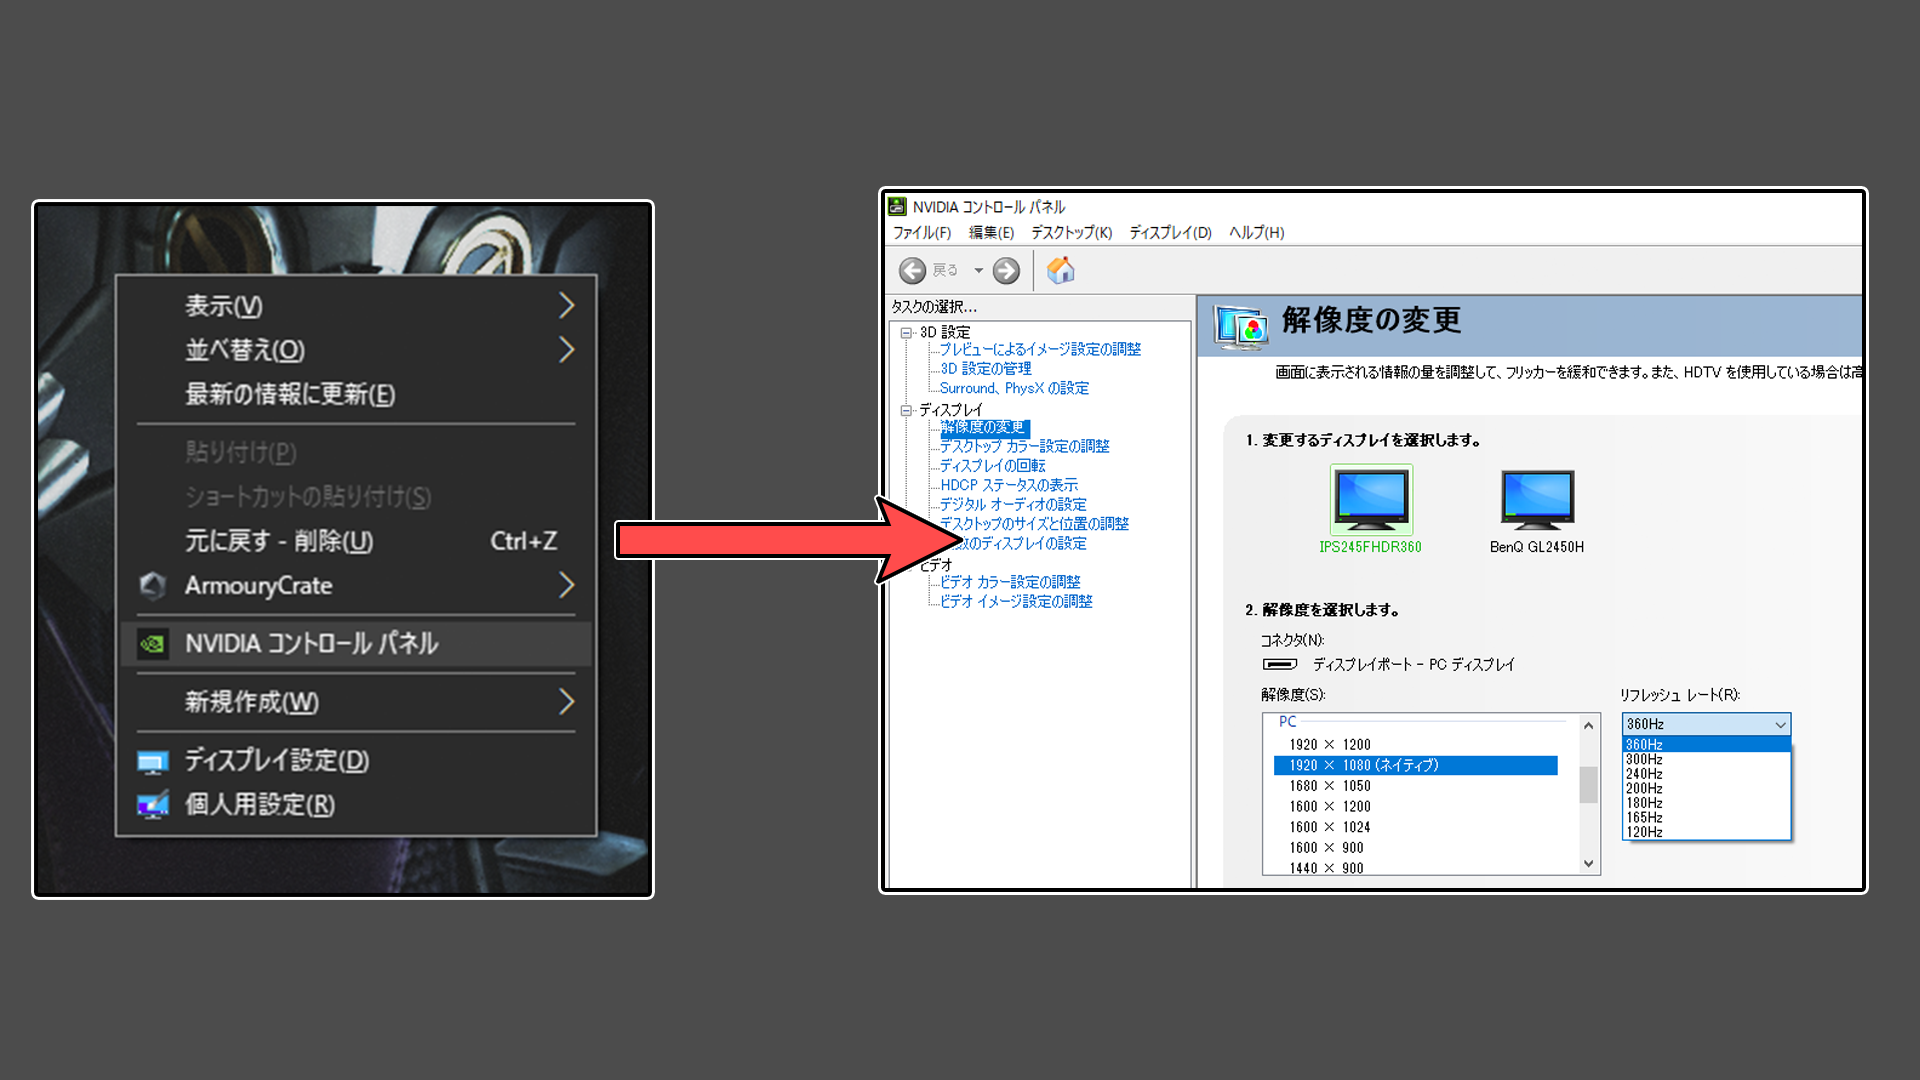Open 新規作成(W) submenu entry
This screenshot has width=1920, height=1080.
click(x=356, y=702)
